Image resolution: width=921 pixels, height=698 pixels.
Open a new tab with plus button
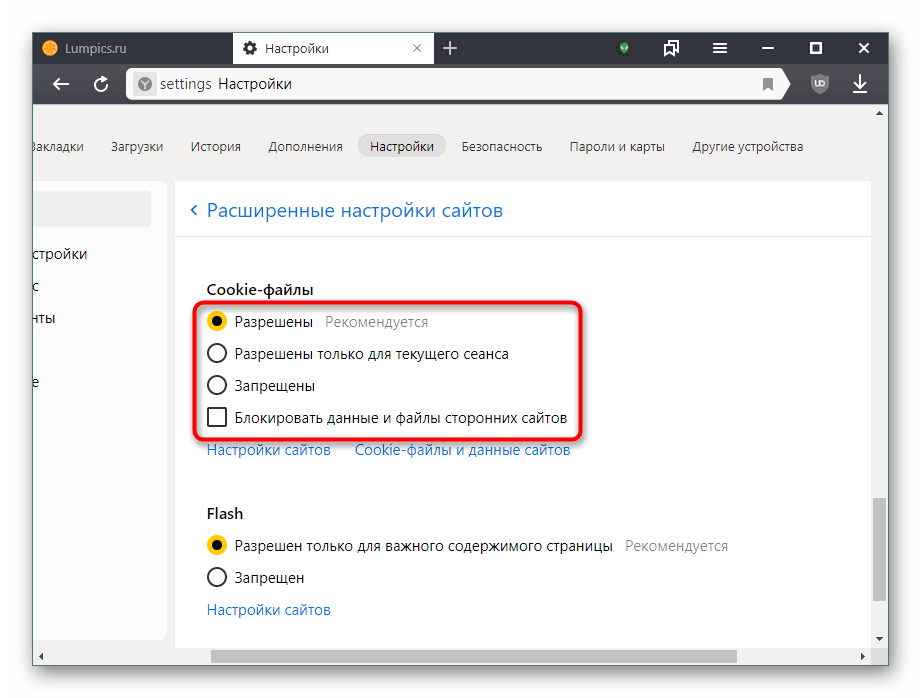450,48
